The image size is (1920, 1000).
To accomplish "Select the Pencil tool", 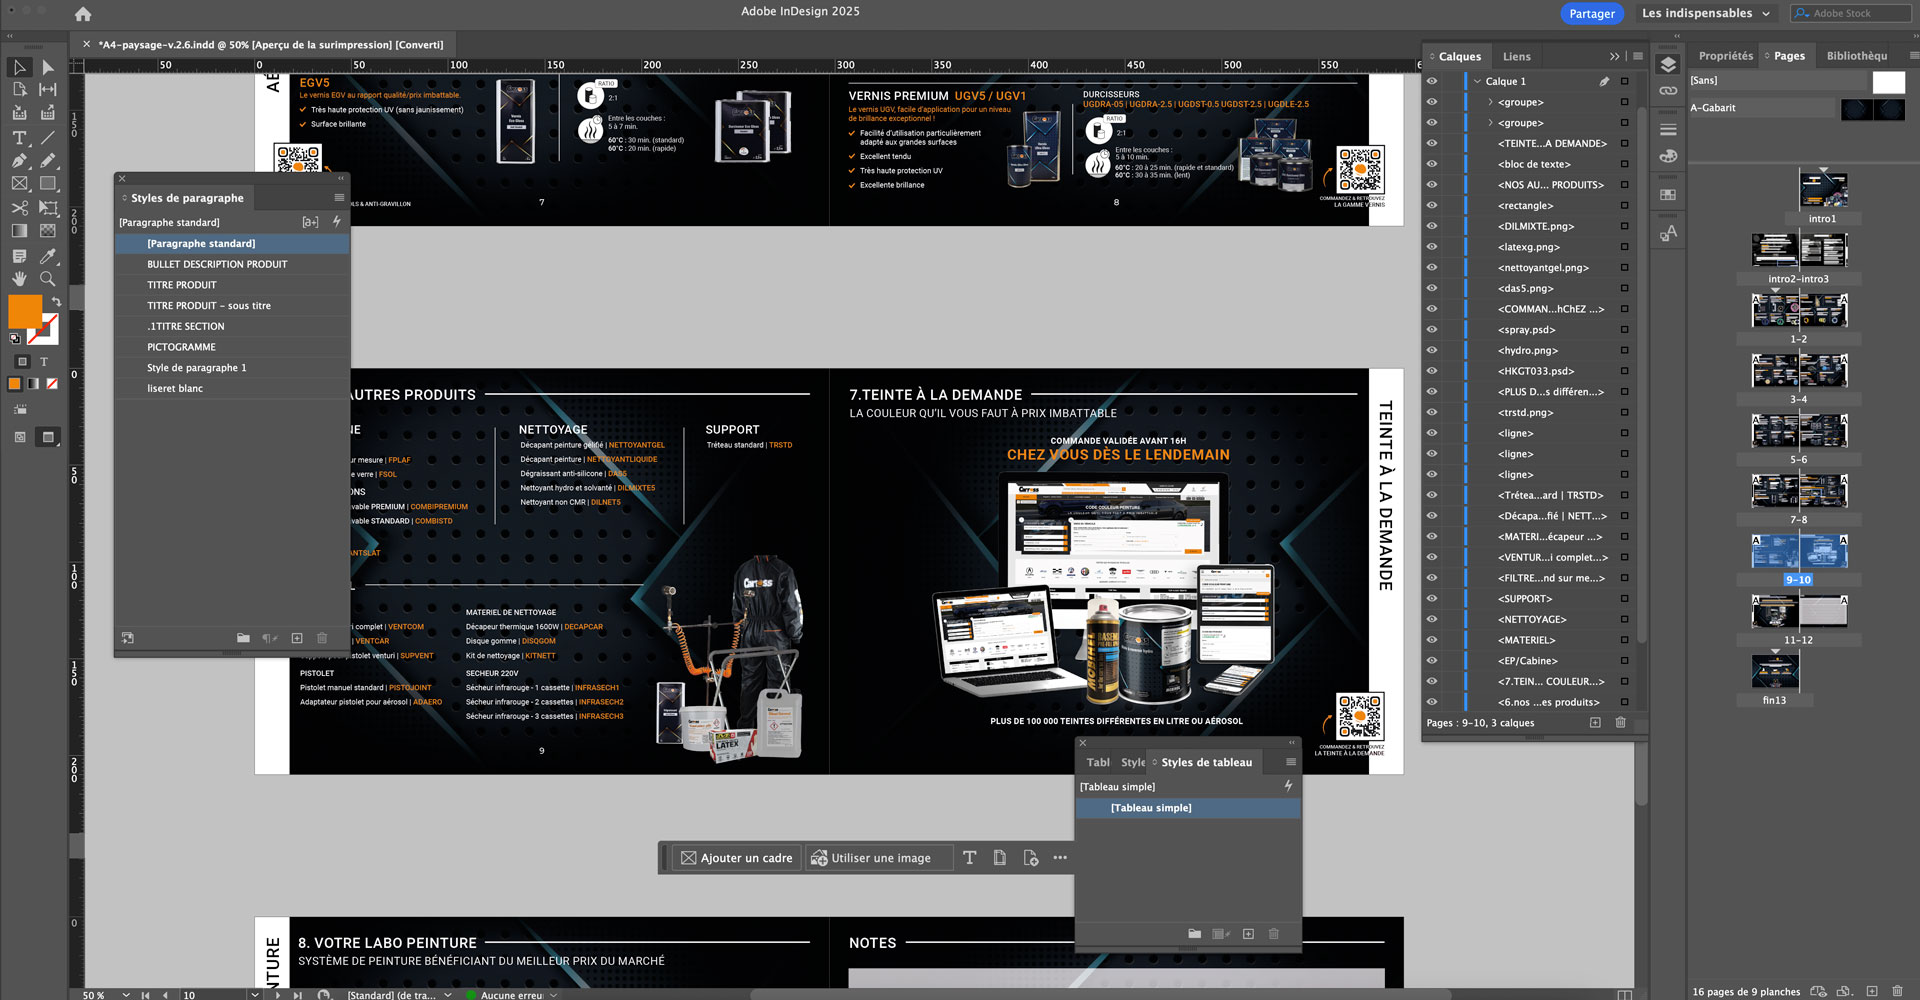I will tap(47, 160).
